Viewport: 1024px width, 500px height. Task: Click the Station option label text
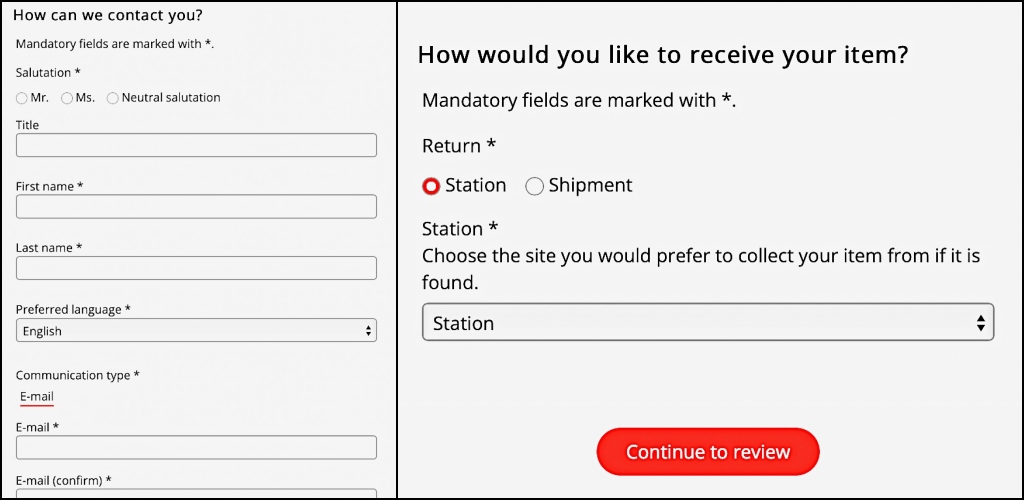pos(475,185)
